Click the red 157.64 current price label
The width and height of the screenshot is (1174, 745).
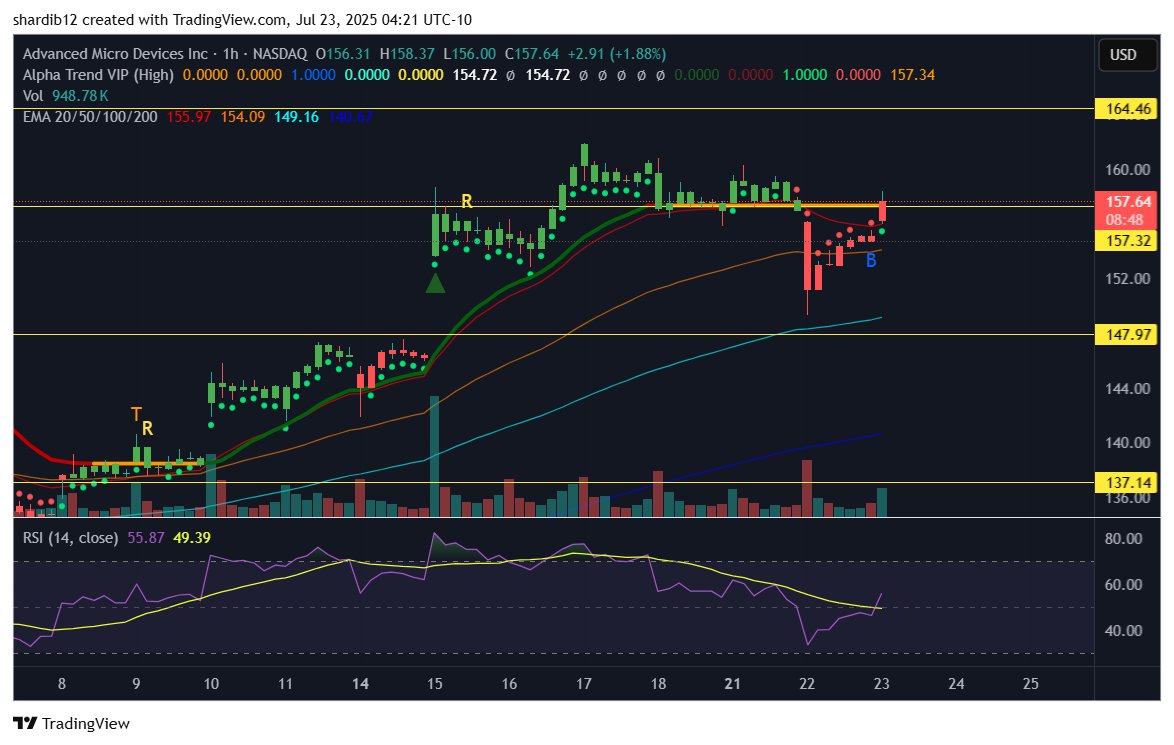pos(1127,201)
